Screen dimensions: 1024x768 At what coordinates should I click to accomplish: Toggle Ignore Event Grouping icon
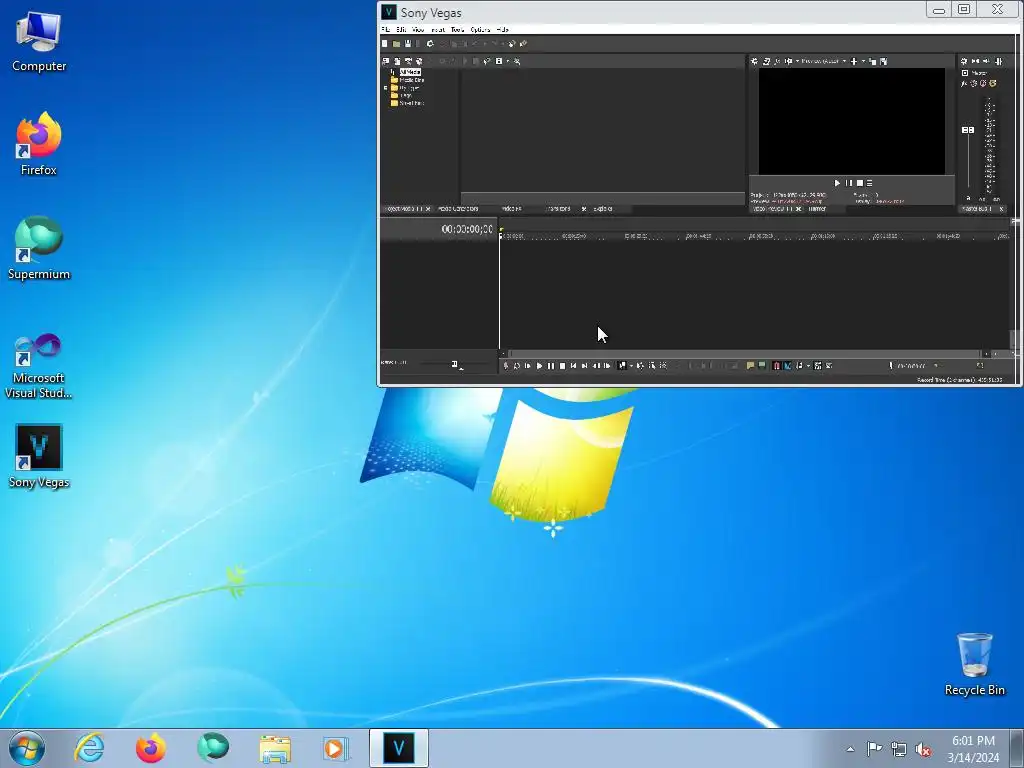pos(829,366)
